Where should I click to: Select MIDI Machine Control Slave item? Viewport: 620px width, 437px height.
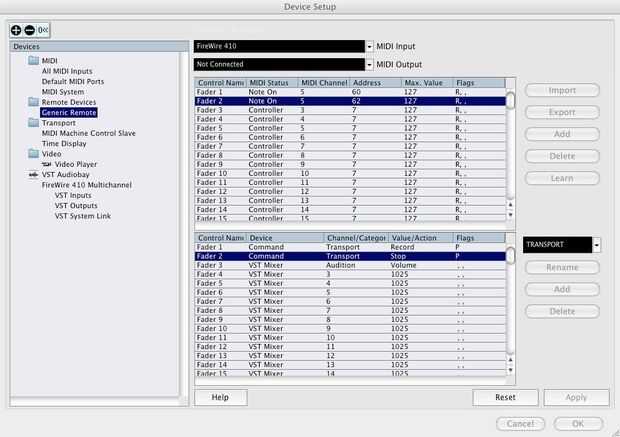pyautogui.click(x=89, y=133)
